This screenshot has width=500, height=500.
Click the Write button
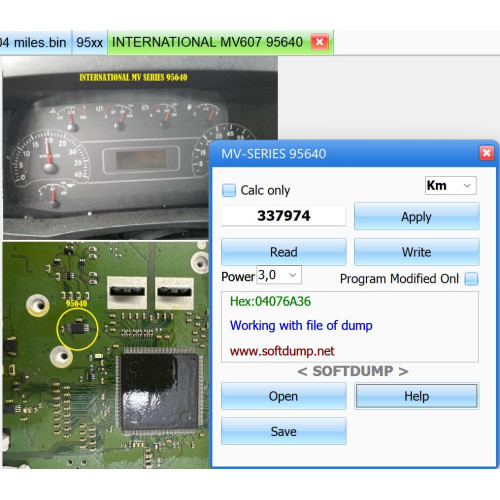coord(417,252)
